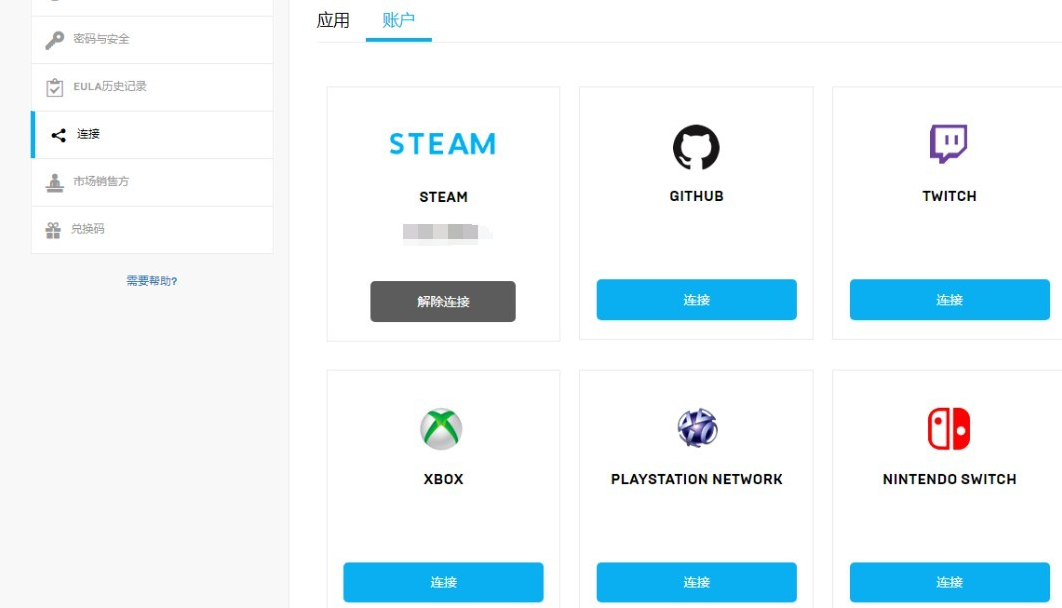Click the Xbox sphere icon
This screenshot has width=1062, height=608.
[x=442, y=428]
